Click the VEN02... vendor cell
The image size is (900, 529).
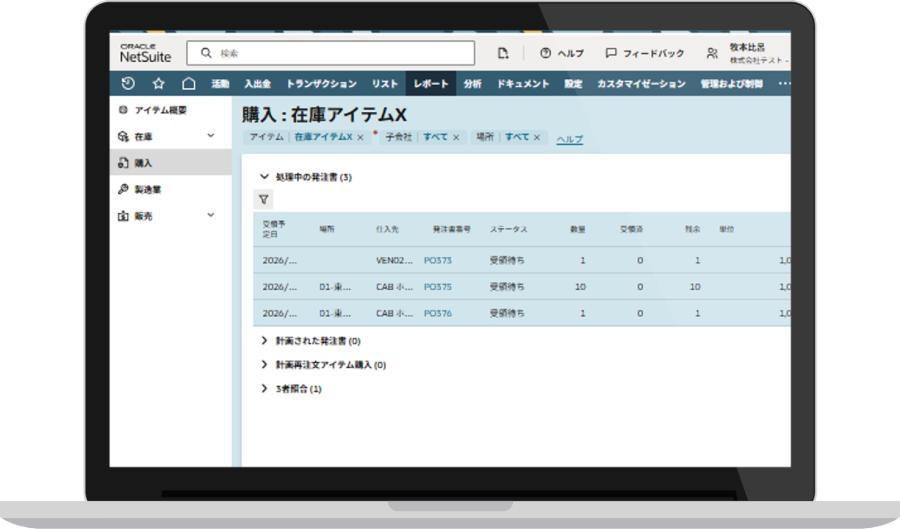click(394, 260)
